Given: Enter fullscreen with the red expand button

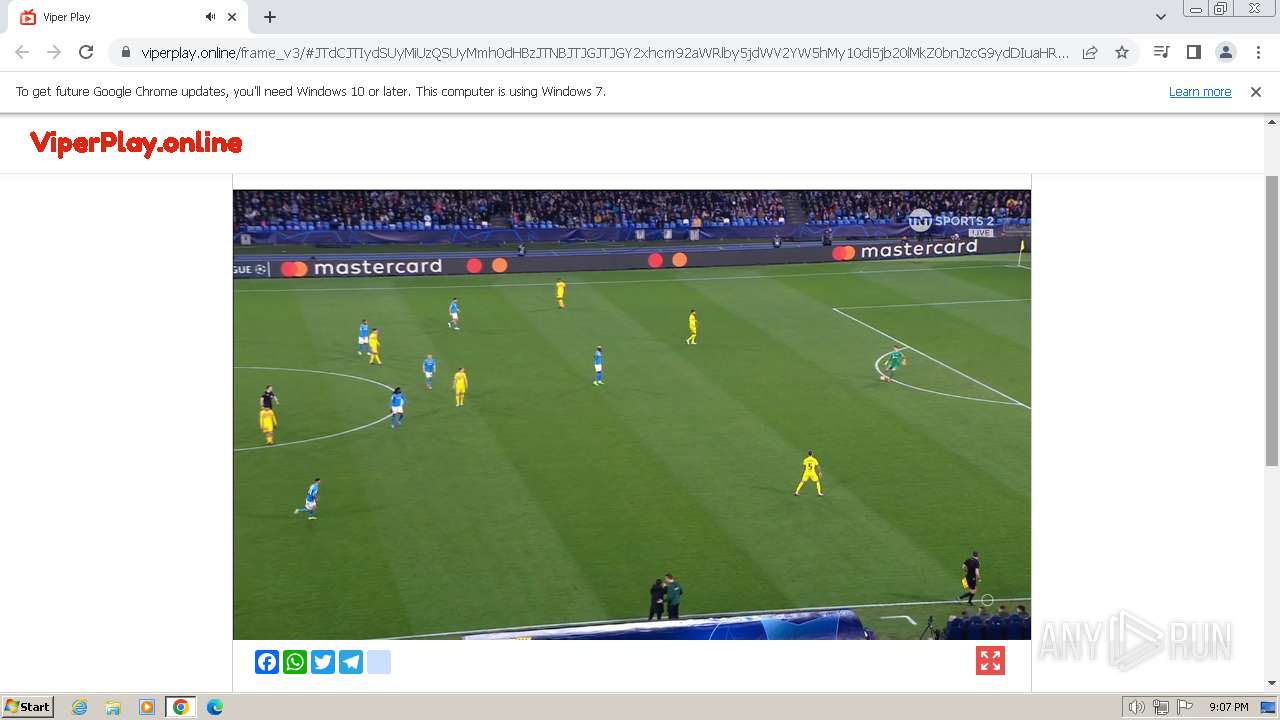Looking at the screenshot, I should pos(990,661).
